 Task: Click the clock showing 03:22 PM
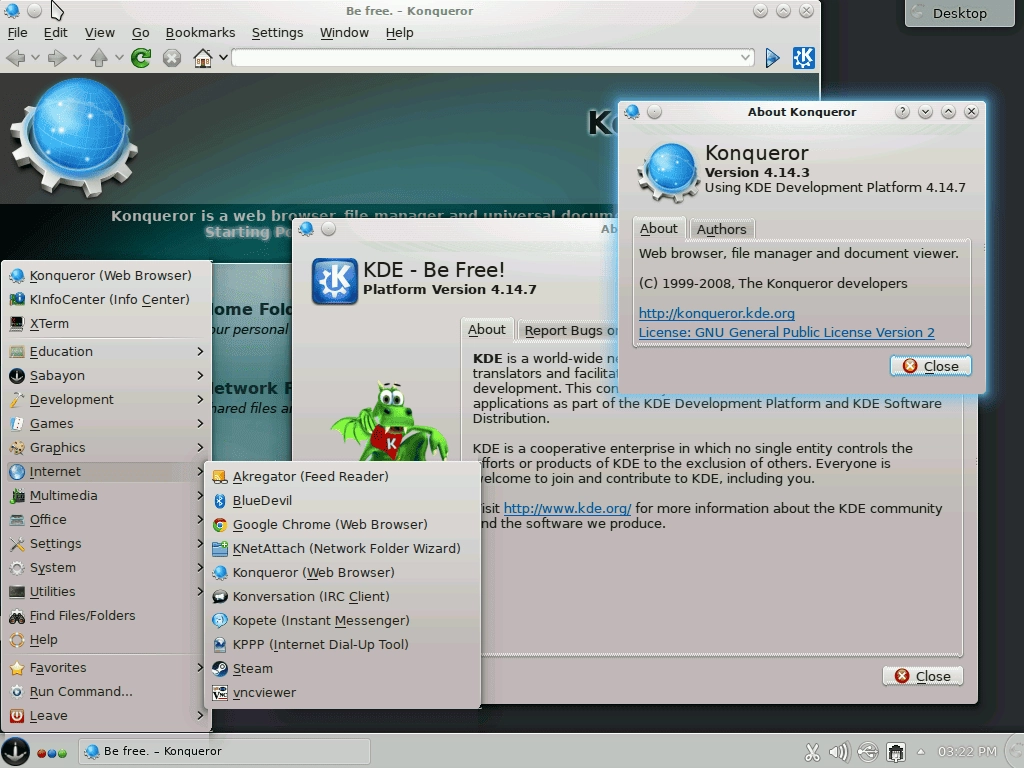point(967,752)
